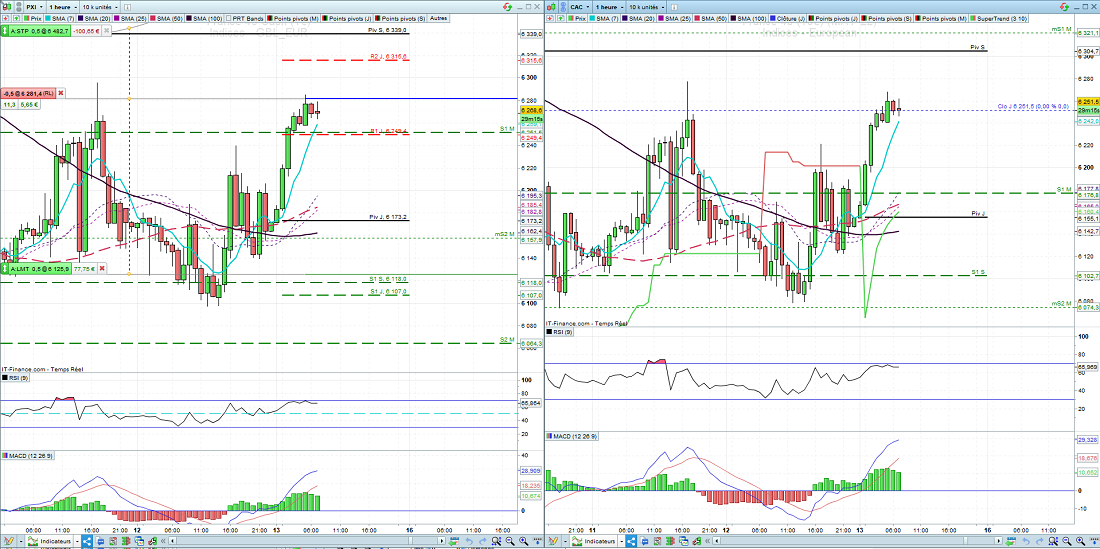Screen dimensions: 1100x549
Task: Expand drawing tool dropdown arrow in CAC toolbar
Action: (565, 541)
